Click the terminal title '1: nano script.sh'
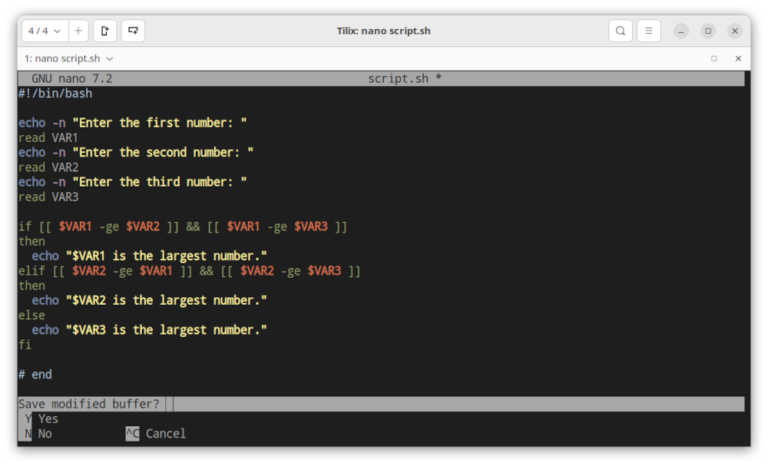 (x=62, y=59)
